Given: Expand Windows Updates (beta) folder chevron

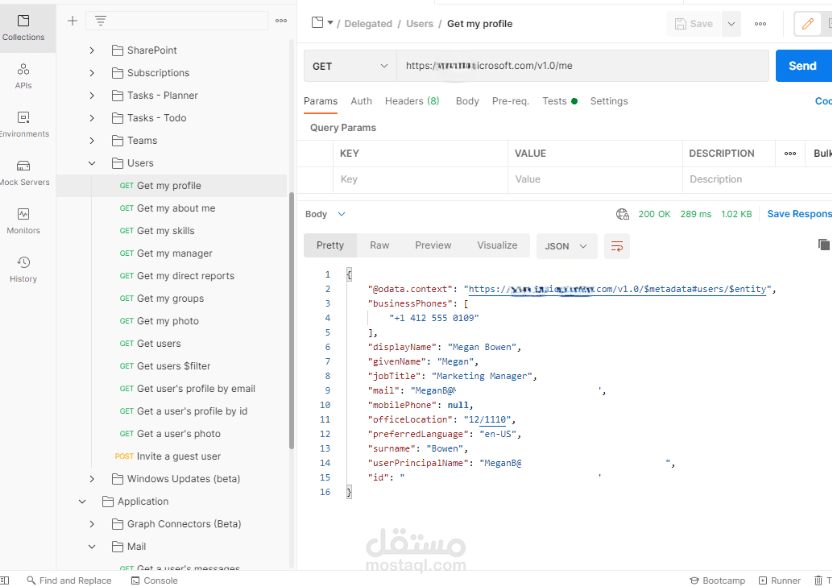Looking at the screenshot, I should 92,479.
